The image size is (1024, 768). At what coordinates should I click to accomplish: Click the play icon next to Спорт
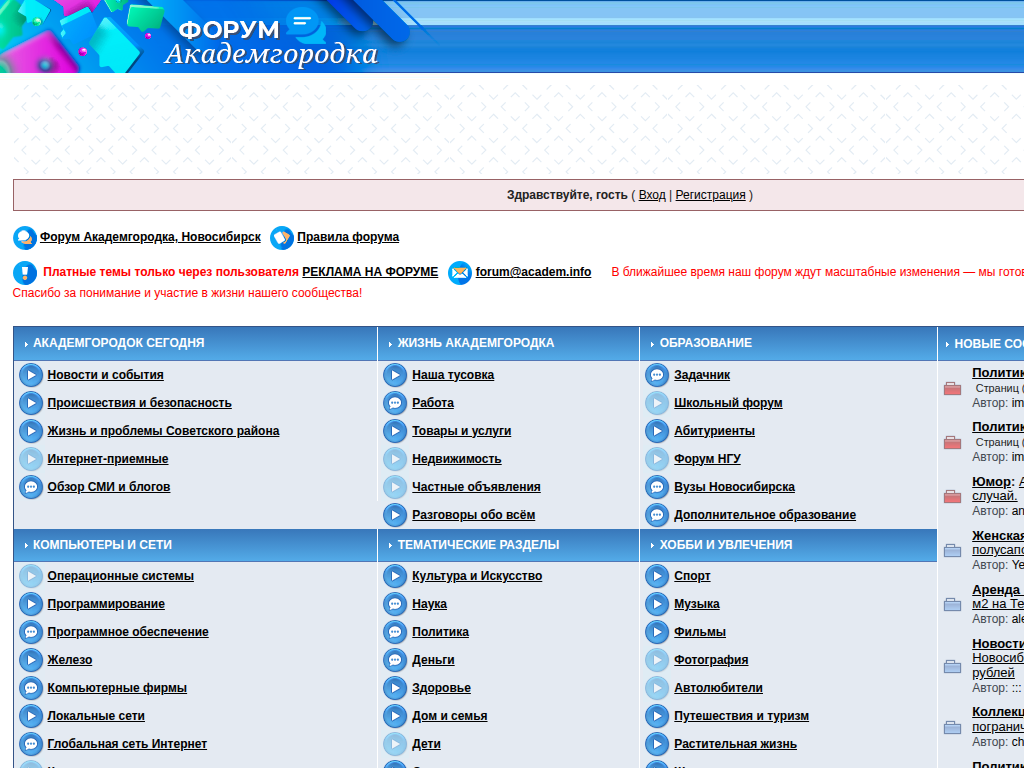click(x=657, y=576)
